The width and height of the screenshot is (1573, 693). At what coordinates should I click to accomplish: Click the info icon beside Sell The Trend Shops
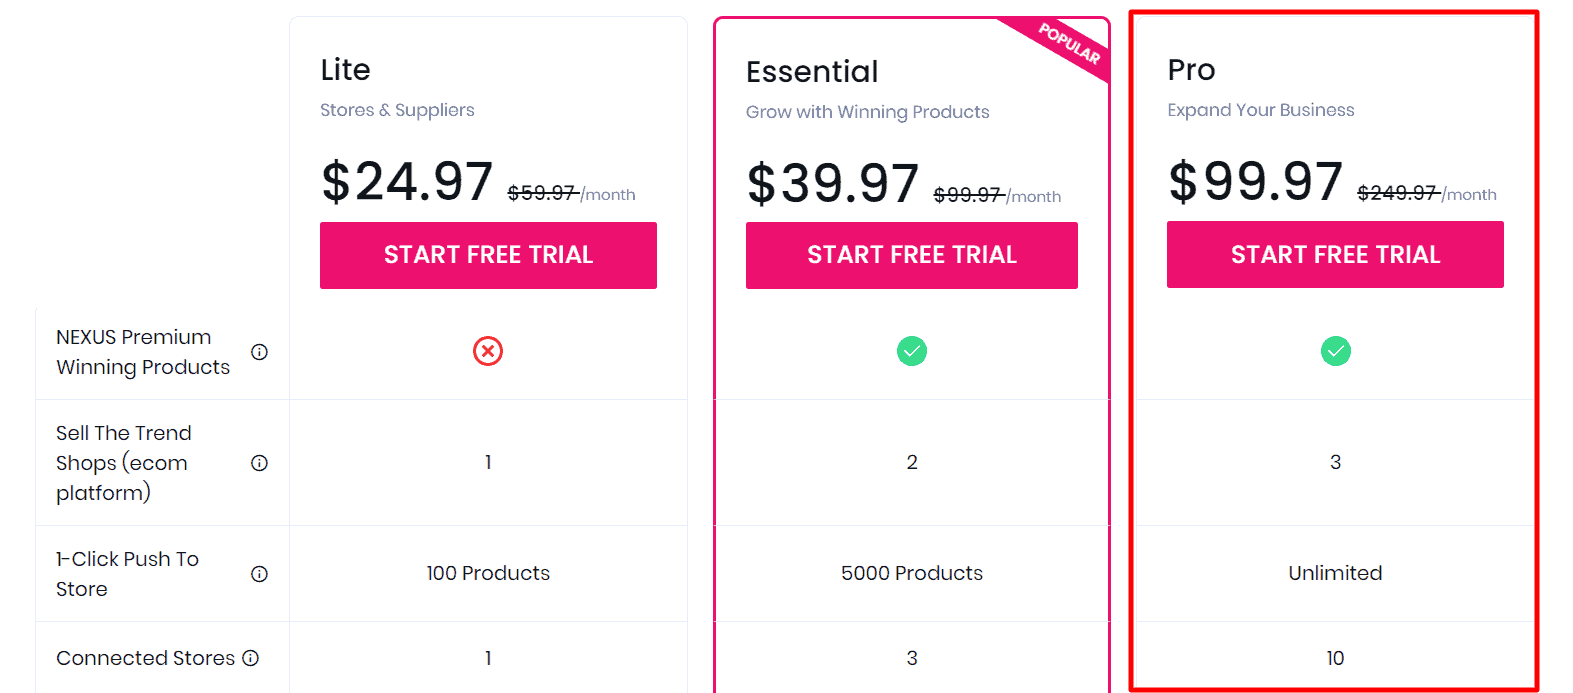tap(259, 462)
